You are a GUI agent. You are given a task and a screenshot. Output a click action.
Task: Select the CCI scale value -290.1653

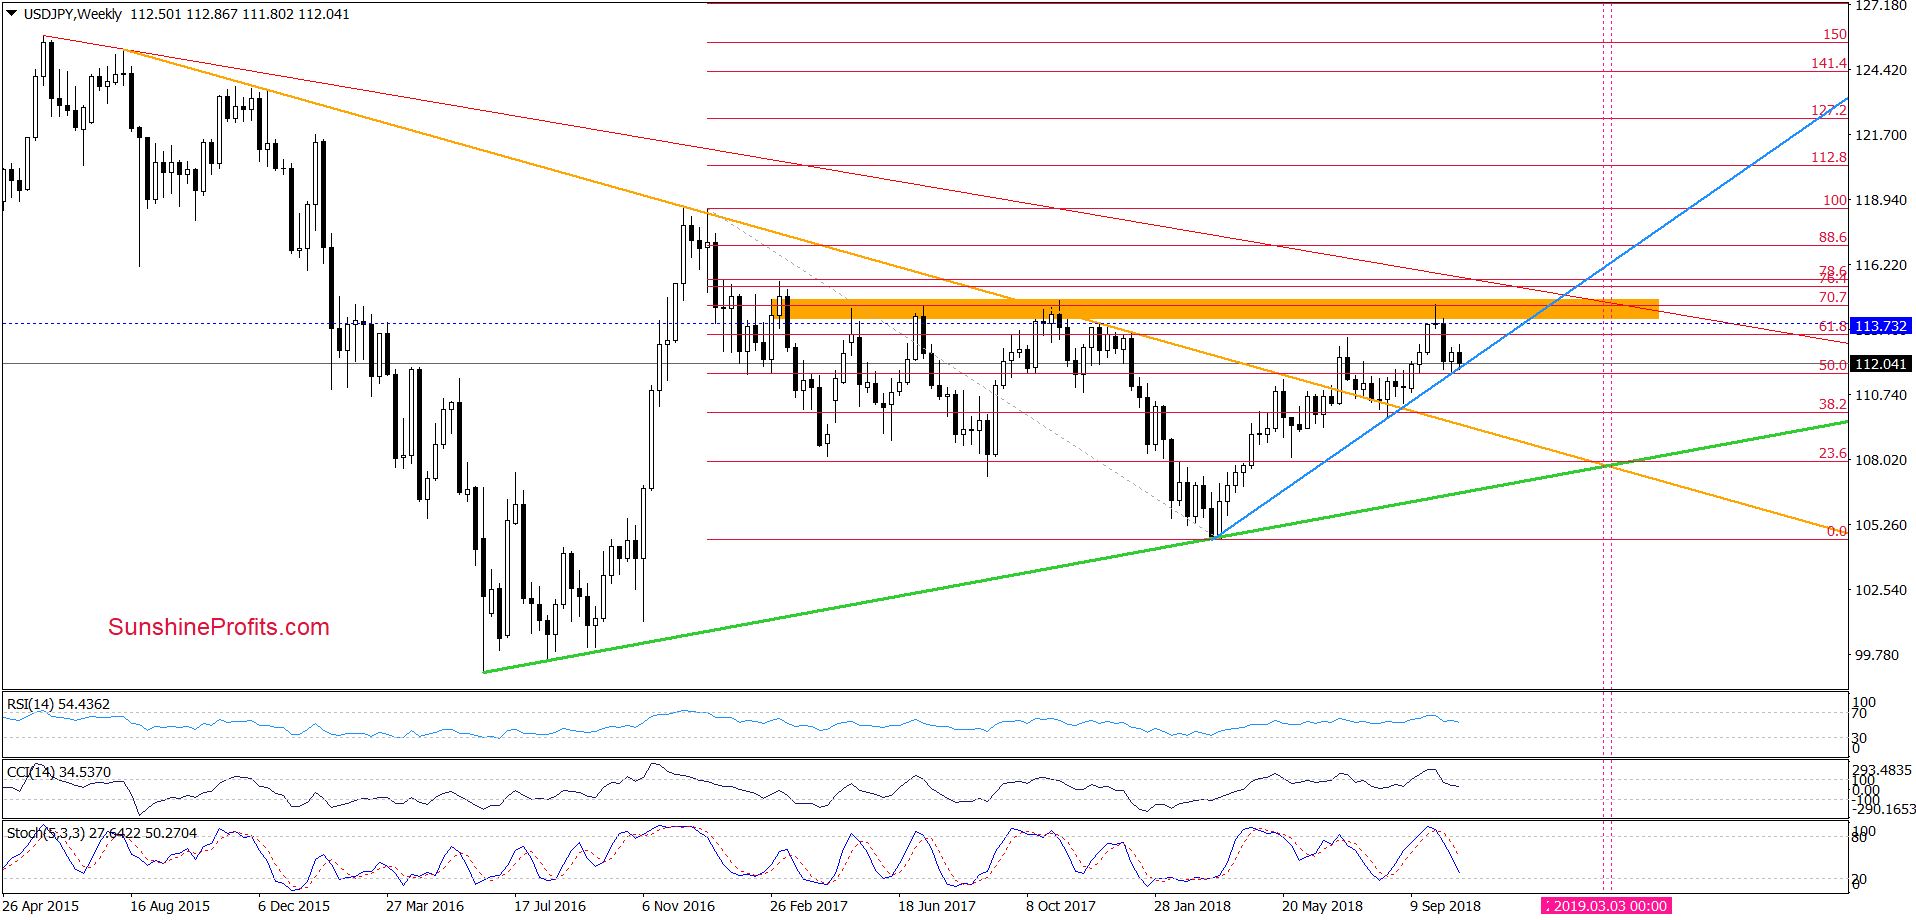[x=1884, y=809]
